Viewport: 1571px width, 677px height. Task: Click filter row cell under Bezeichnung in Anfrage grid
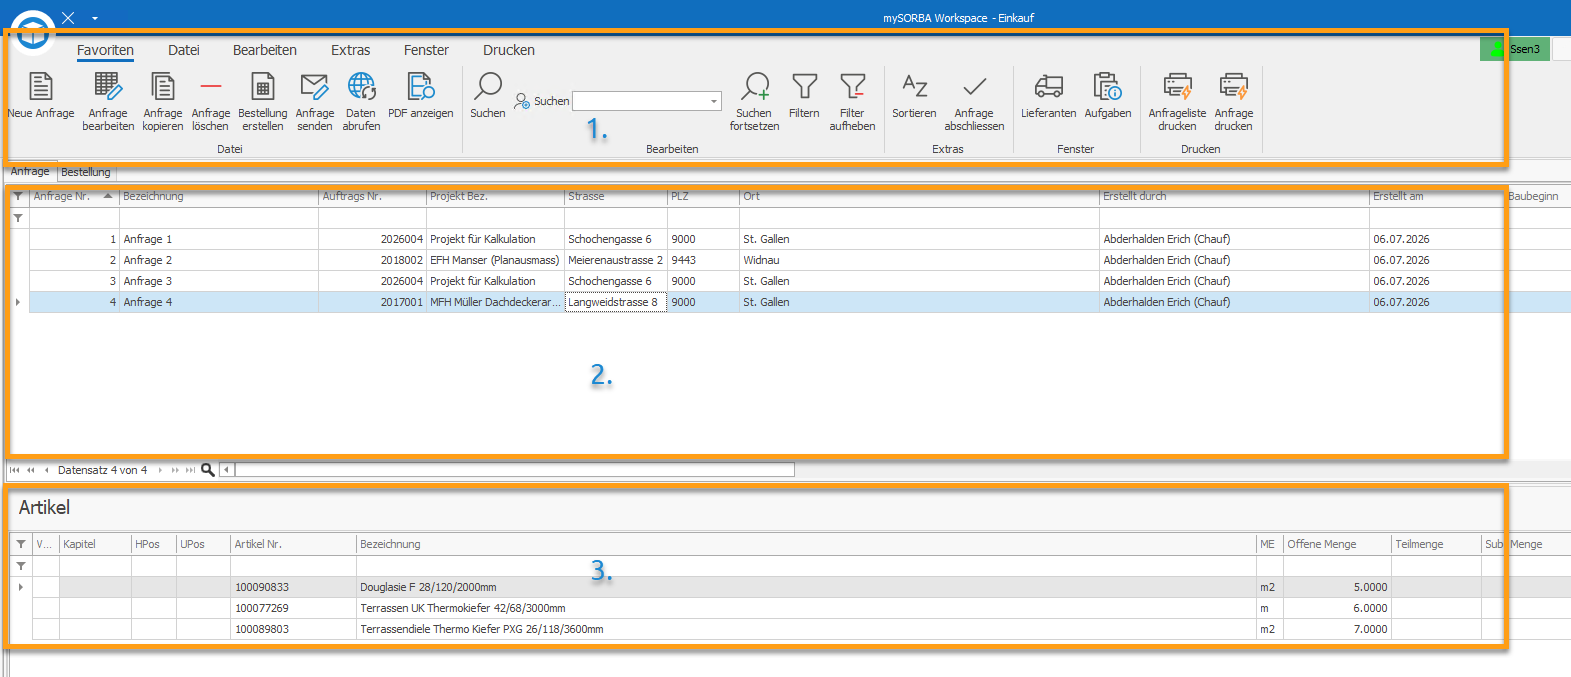[x=219, y=217]
